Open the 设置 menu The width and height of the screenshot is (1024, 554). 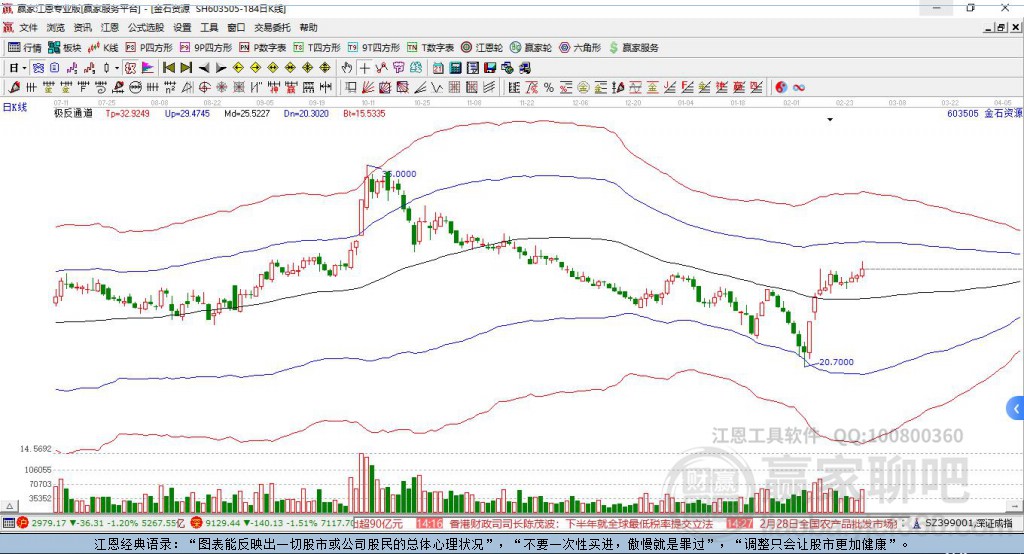[x=182, y=27]
